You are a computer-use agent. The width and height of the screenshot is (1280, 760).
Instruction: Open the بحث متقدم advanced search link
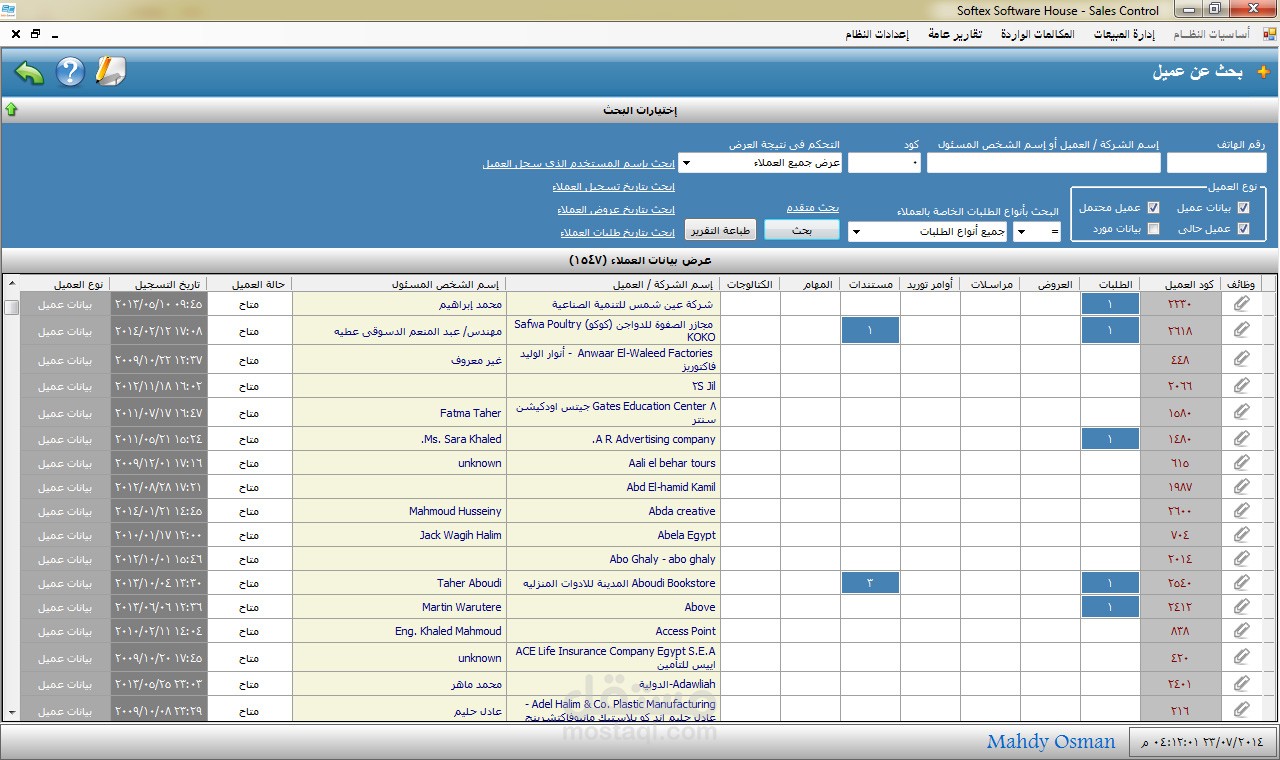[x=812, y=207]
